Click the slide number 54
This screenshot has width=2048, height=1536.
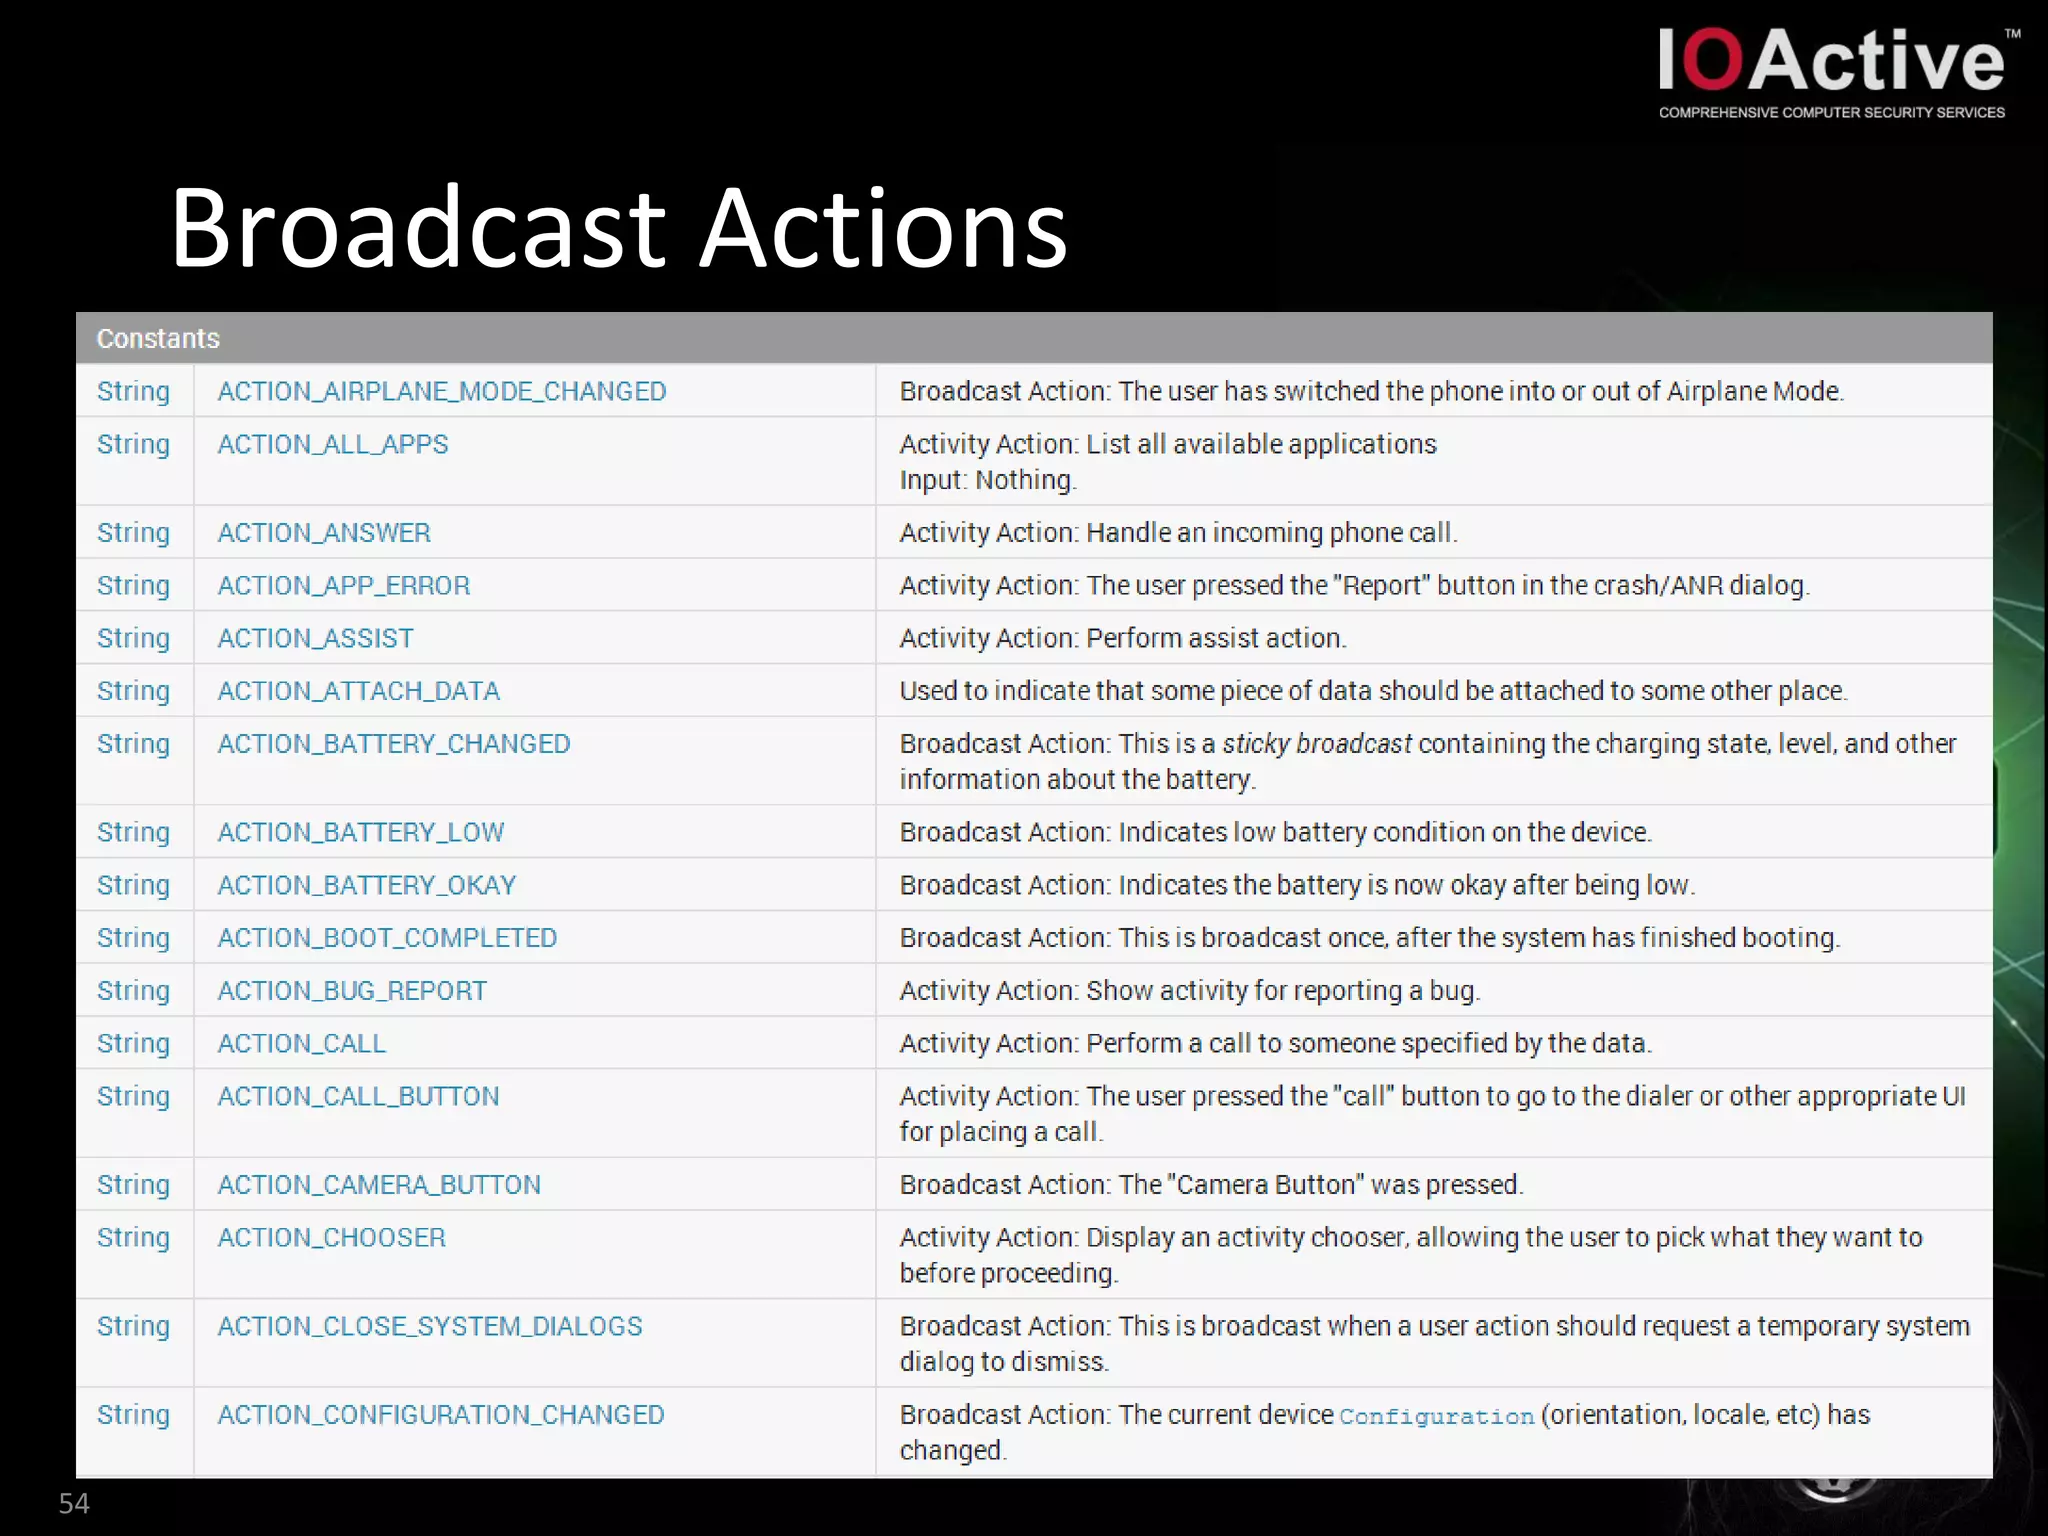click(x=74, y=1503)
